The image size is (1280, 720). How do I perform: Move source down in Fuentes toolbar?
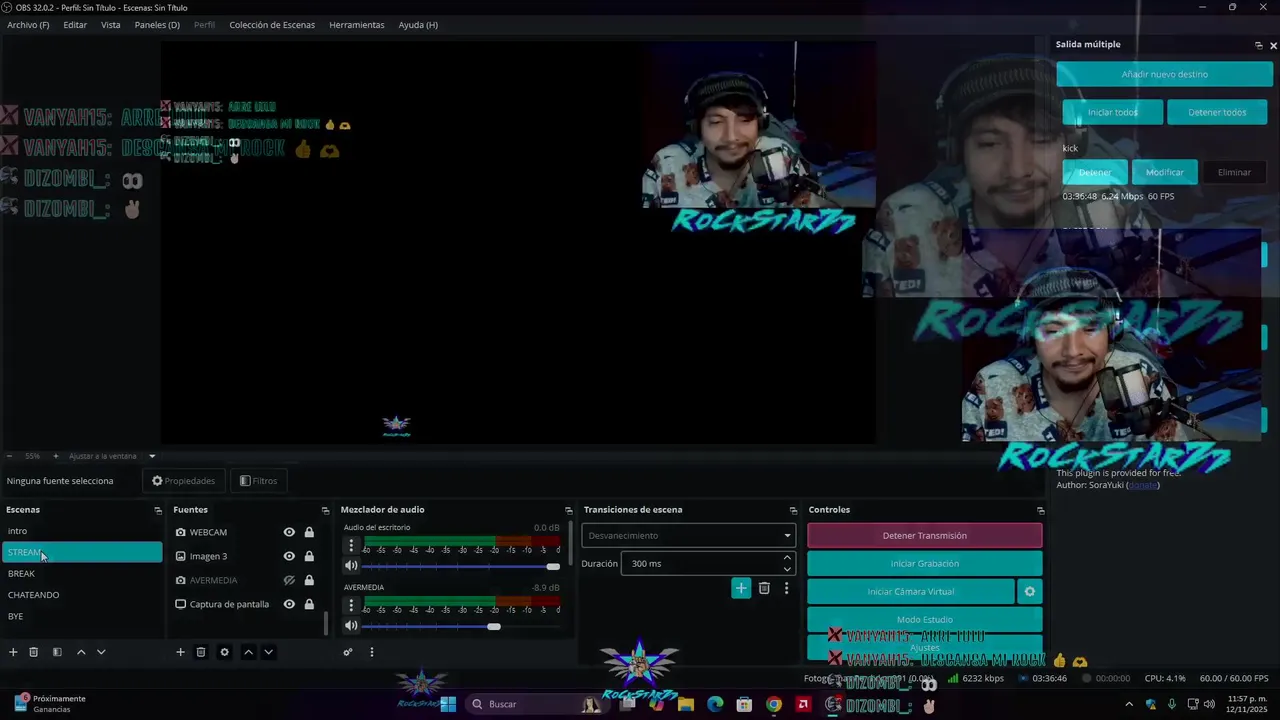[268, 652]
